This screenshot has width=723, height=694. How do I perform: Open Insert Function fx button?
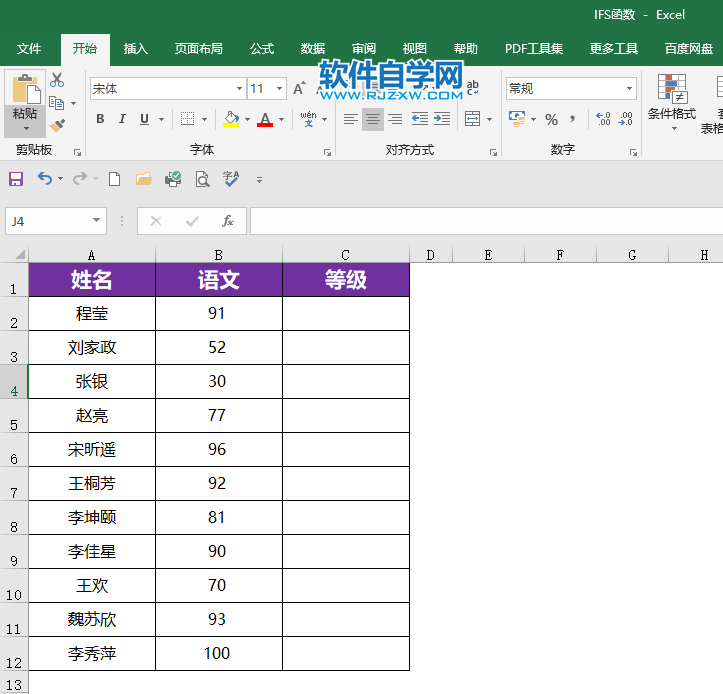tap(228, 221)
